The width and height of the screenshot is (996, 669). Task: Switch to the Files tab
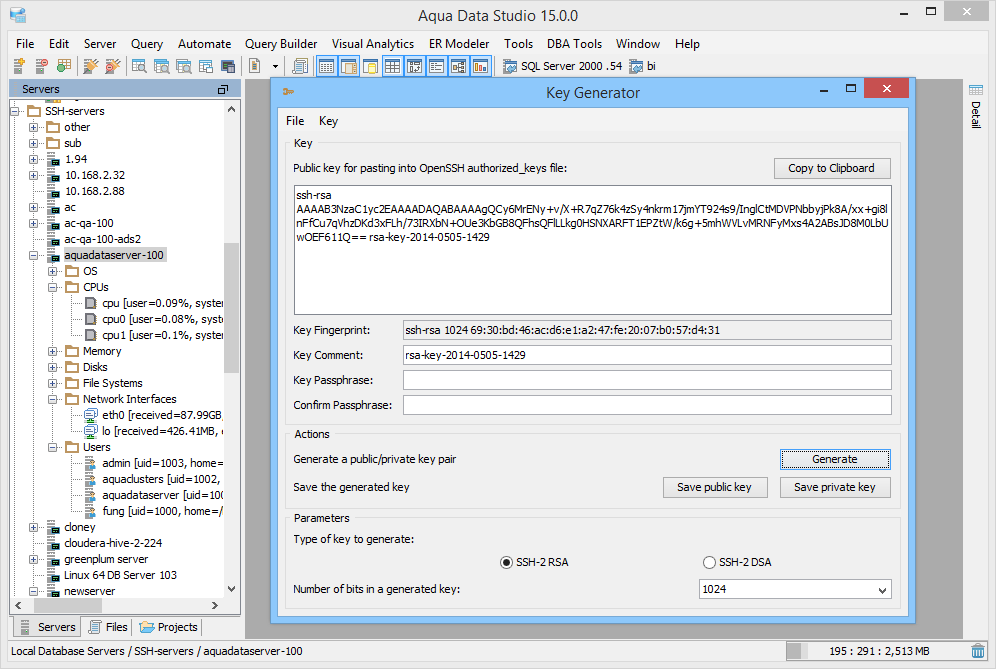coord(108,627)
